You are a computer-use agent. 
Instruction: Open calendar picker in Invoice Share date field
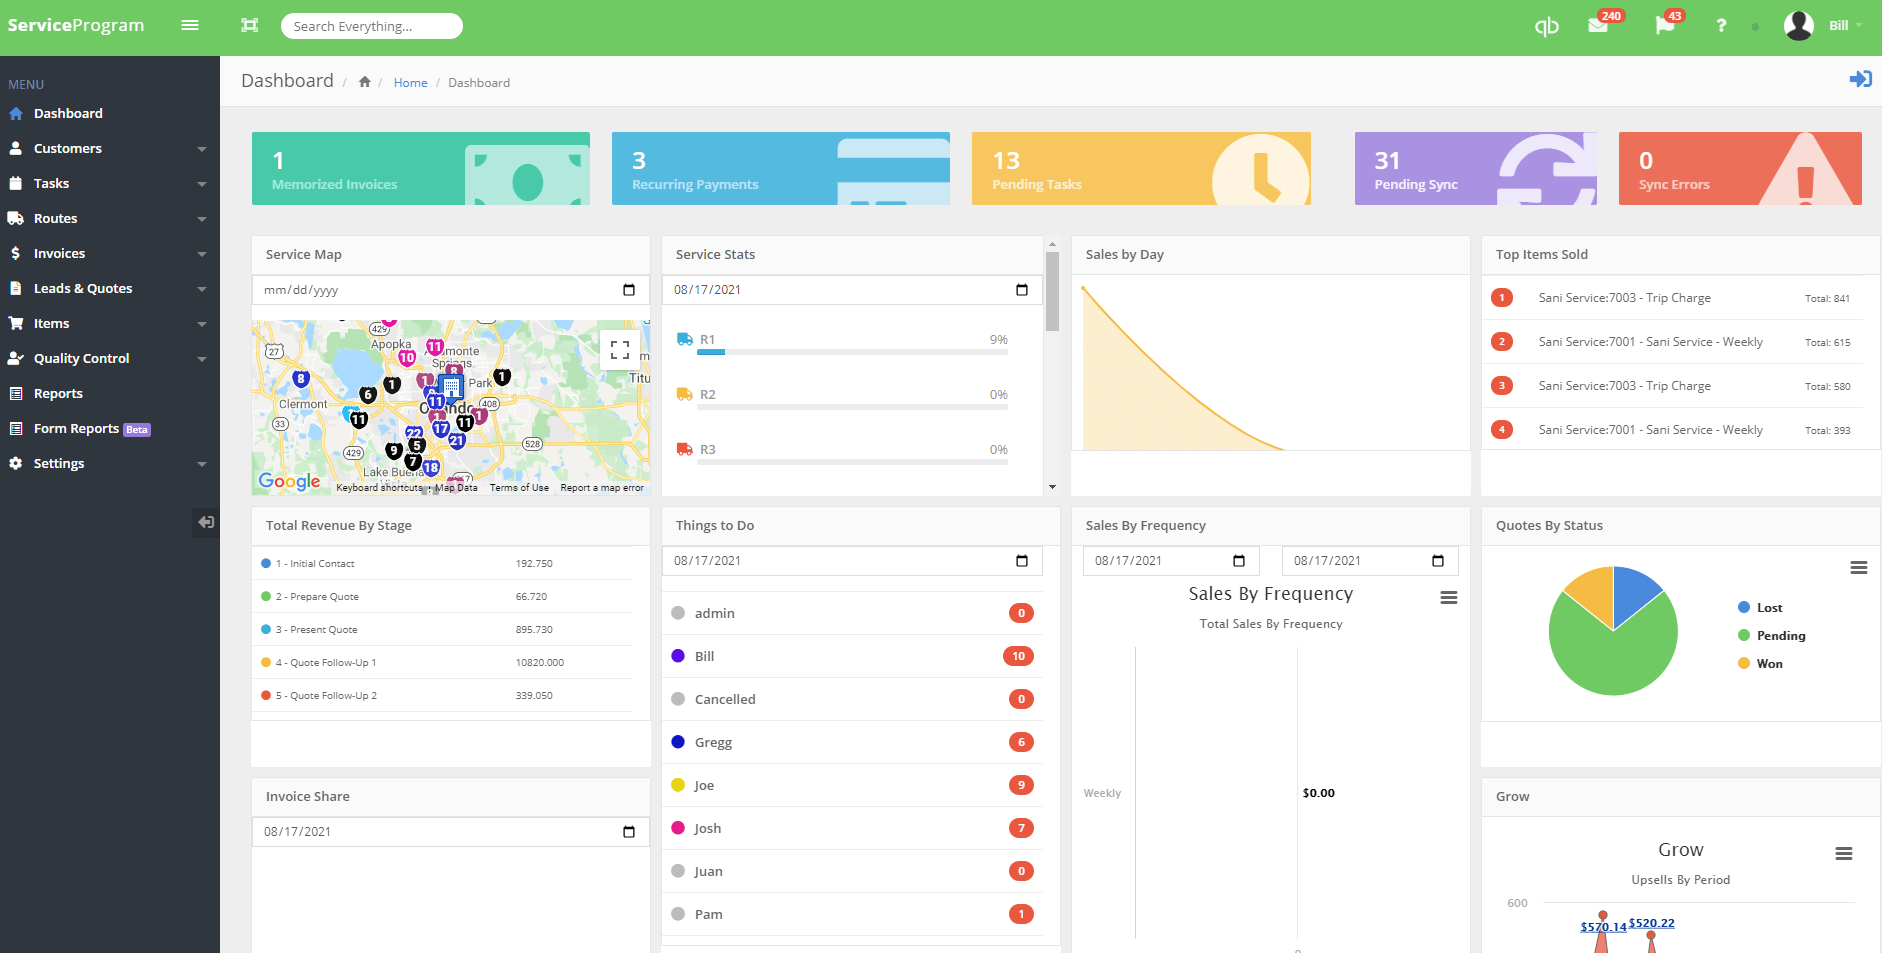coord(629,832)
